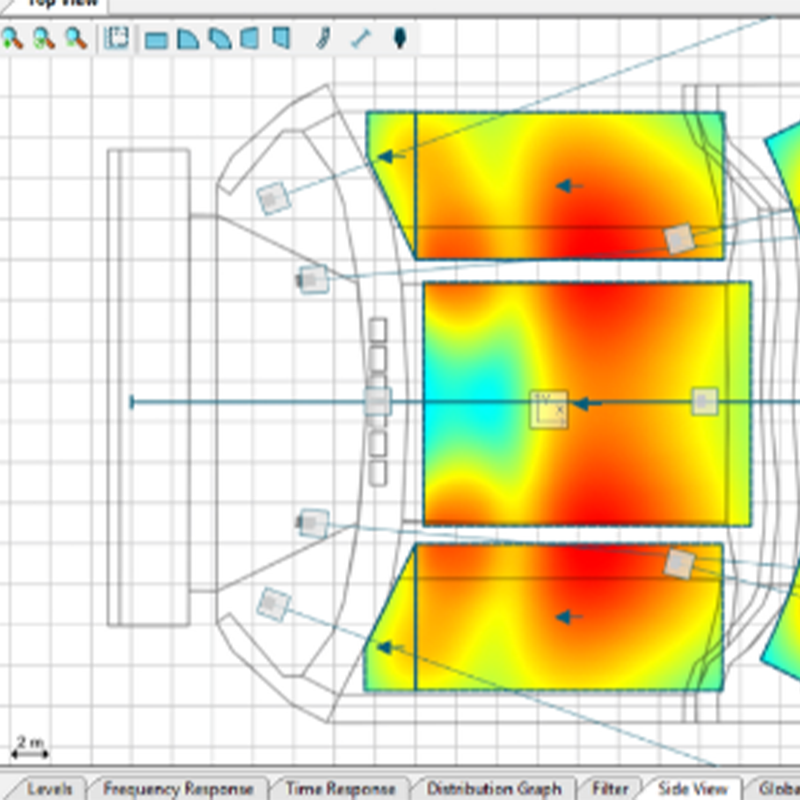The height and width of the screenshot is (800, 800).
Task: Select the quarter-circle area shape tool
Action: click(187, 40)
